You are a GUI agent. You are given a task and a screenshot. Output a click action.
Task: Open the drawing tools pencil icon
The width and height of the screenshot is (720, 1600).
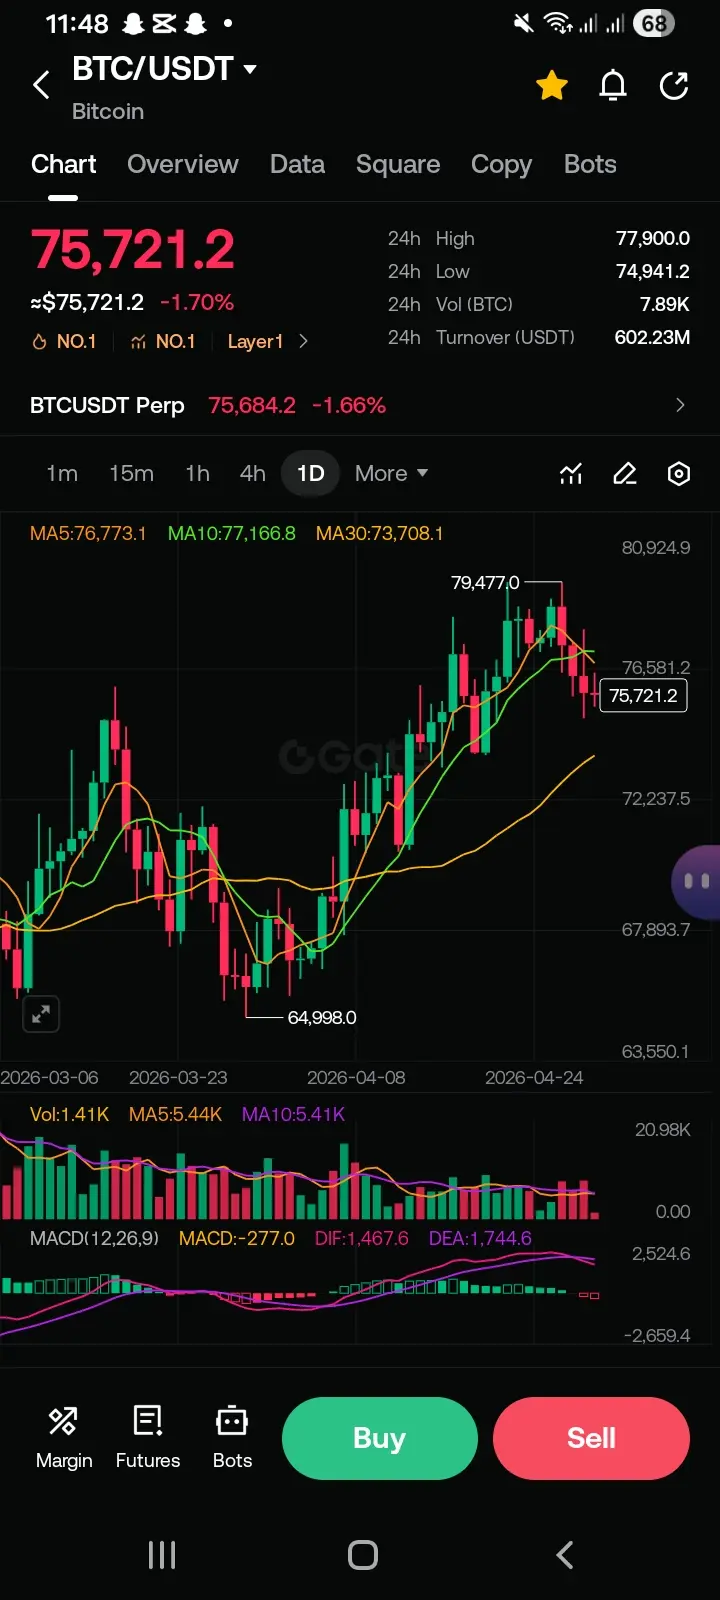(x=625, y=474)
